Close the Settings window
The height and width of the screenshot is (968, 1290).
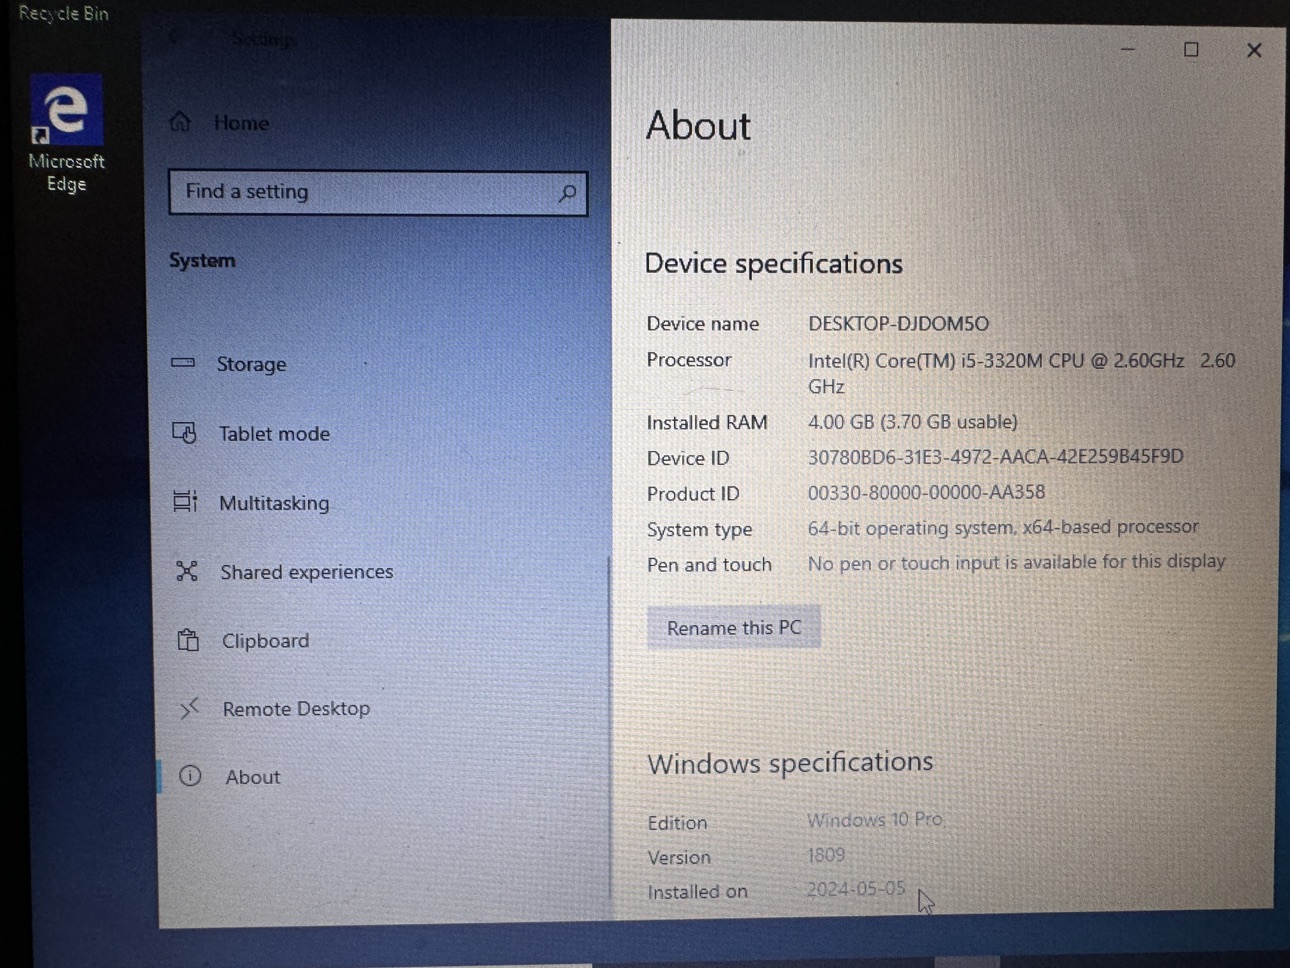tap(1254, 50)
